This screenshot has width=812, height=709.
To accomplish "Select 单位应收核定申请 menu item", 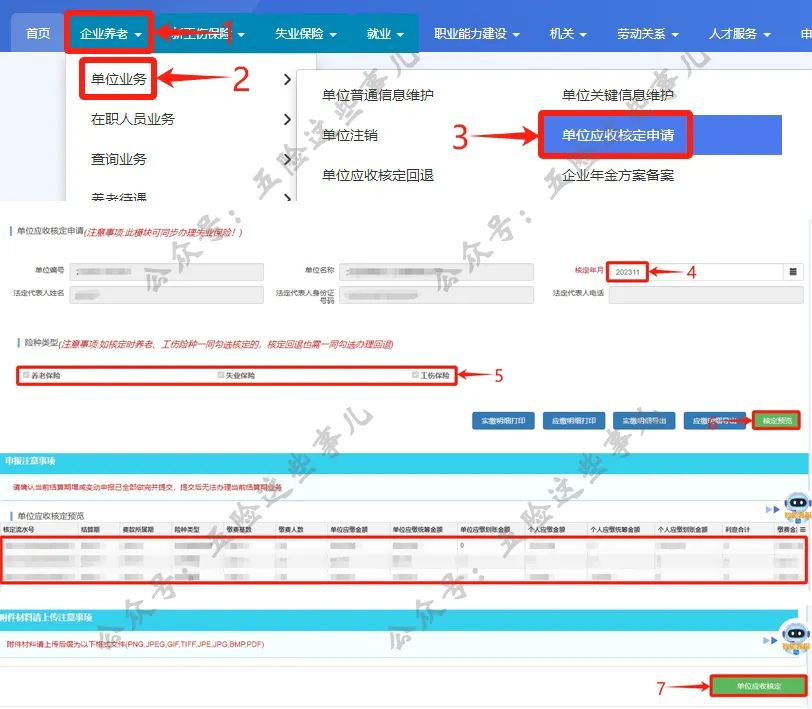I will point(616,135).
